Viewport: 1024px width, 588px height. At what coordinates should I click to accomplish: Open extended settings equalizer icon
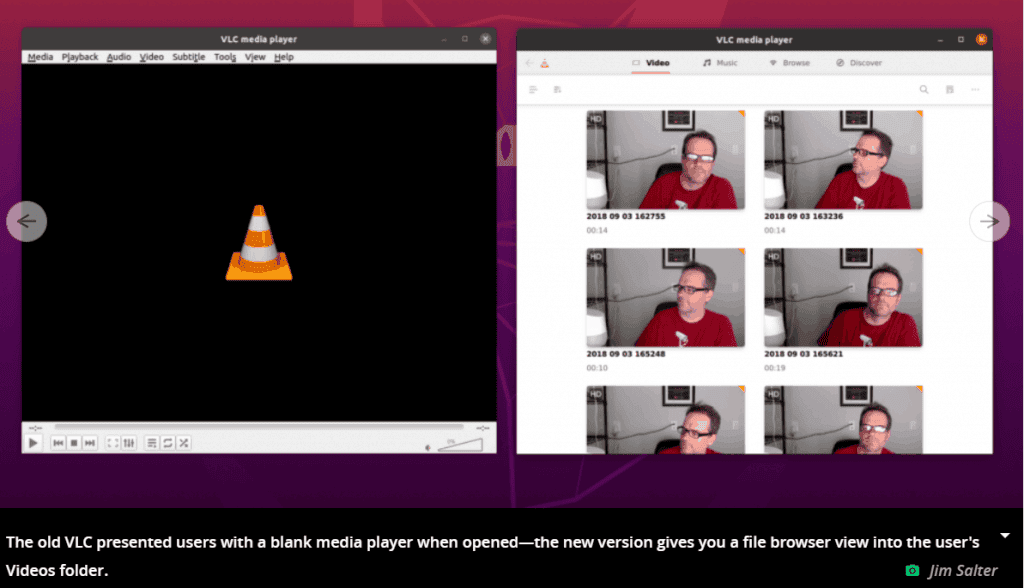[129, 443]
